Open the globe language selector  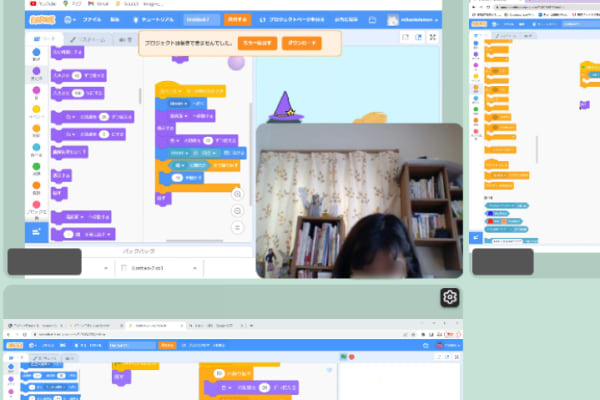[x=69, y=19]
